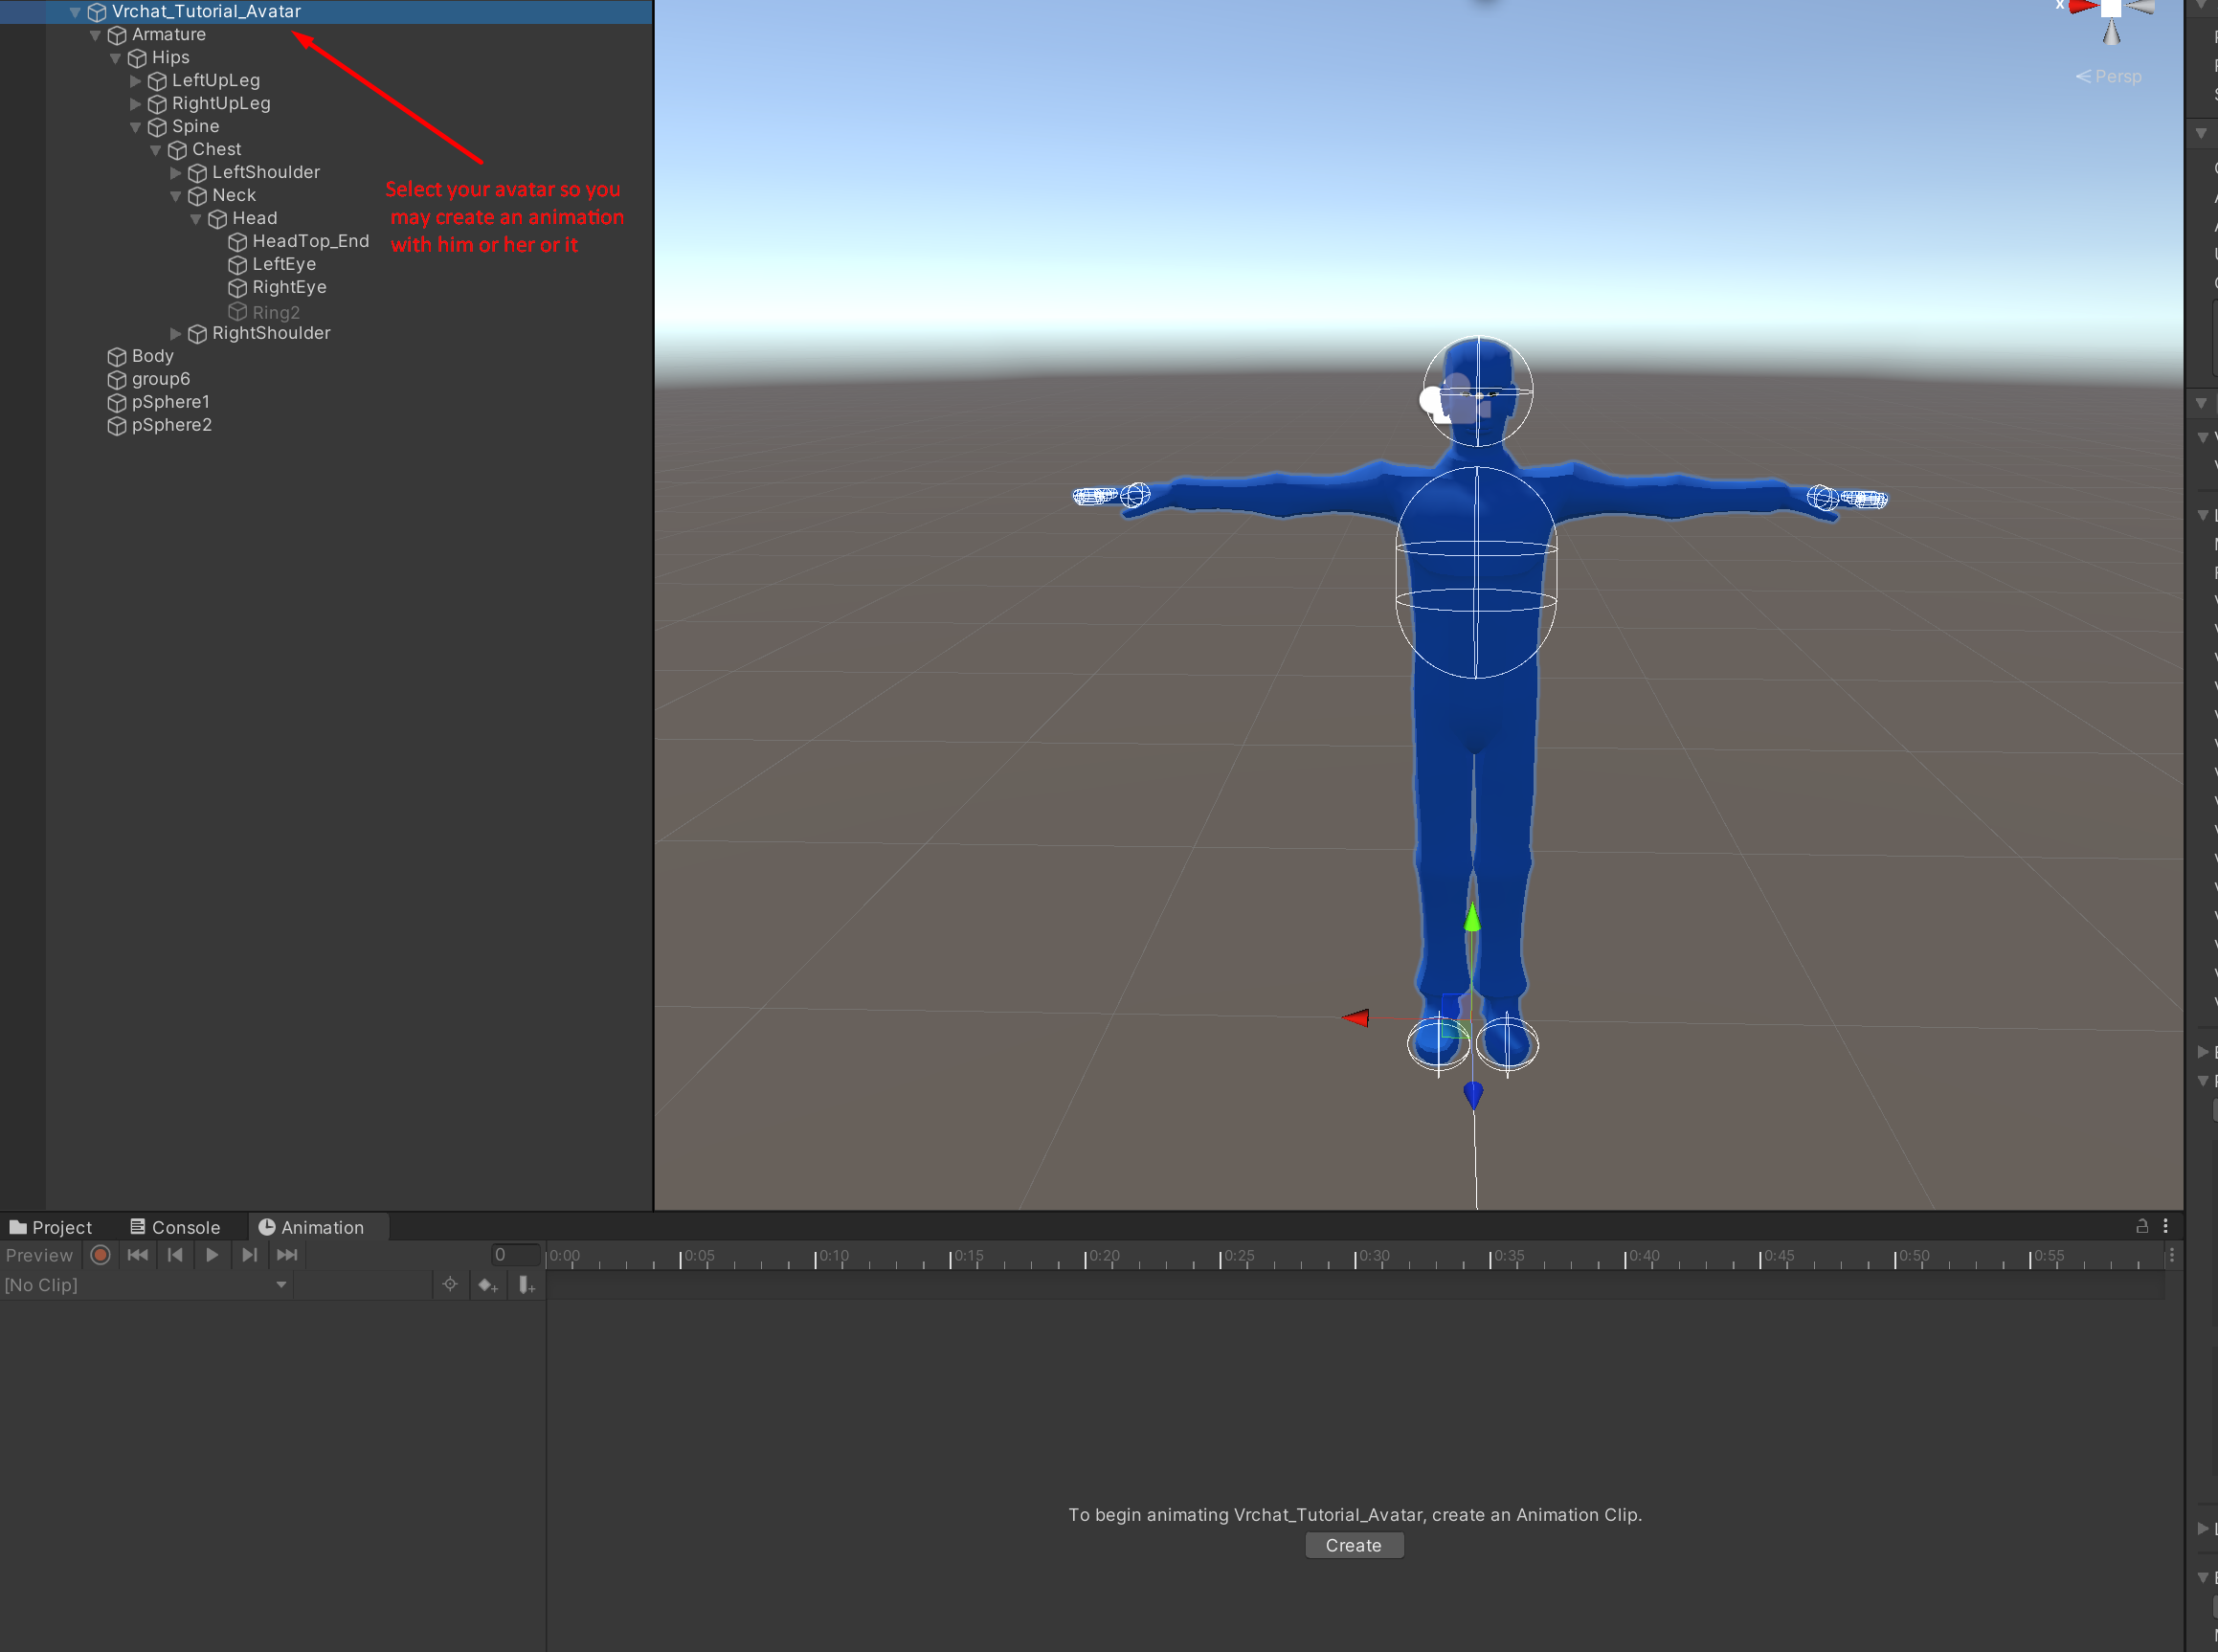Click the Add Keyframe icon
The height and width of the screenshot is (1652, 2218).
(488, 1285)
